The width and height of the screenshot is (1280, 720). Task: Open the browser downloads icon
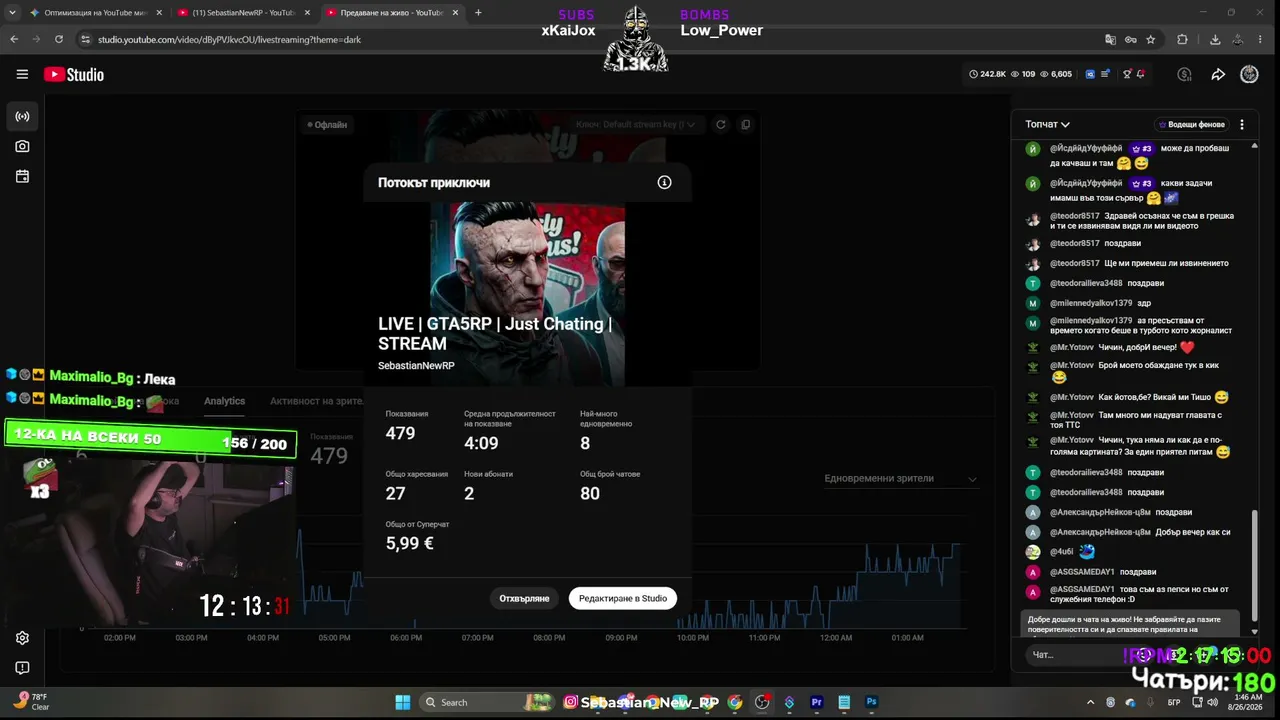pyautogui.click(x=1215, y=40)
